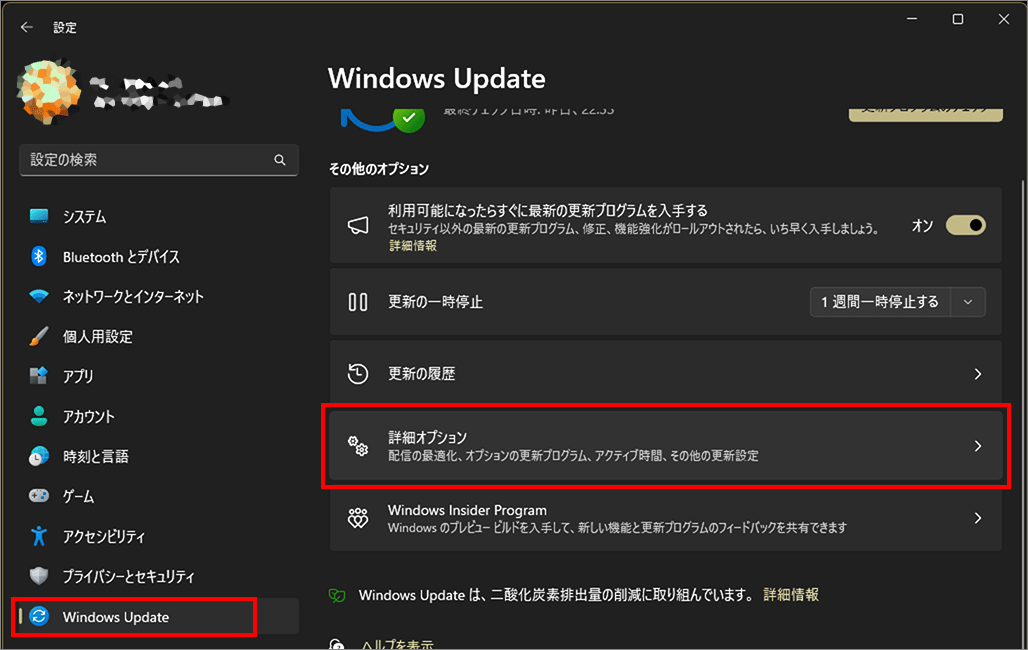Click the ヘルプを表示 link
The height and width of the screenshot is (650, 1028).
(397, 645)
